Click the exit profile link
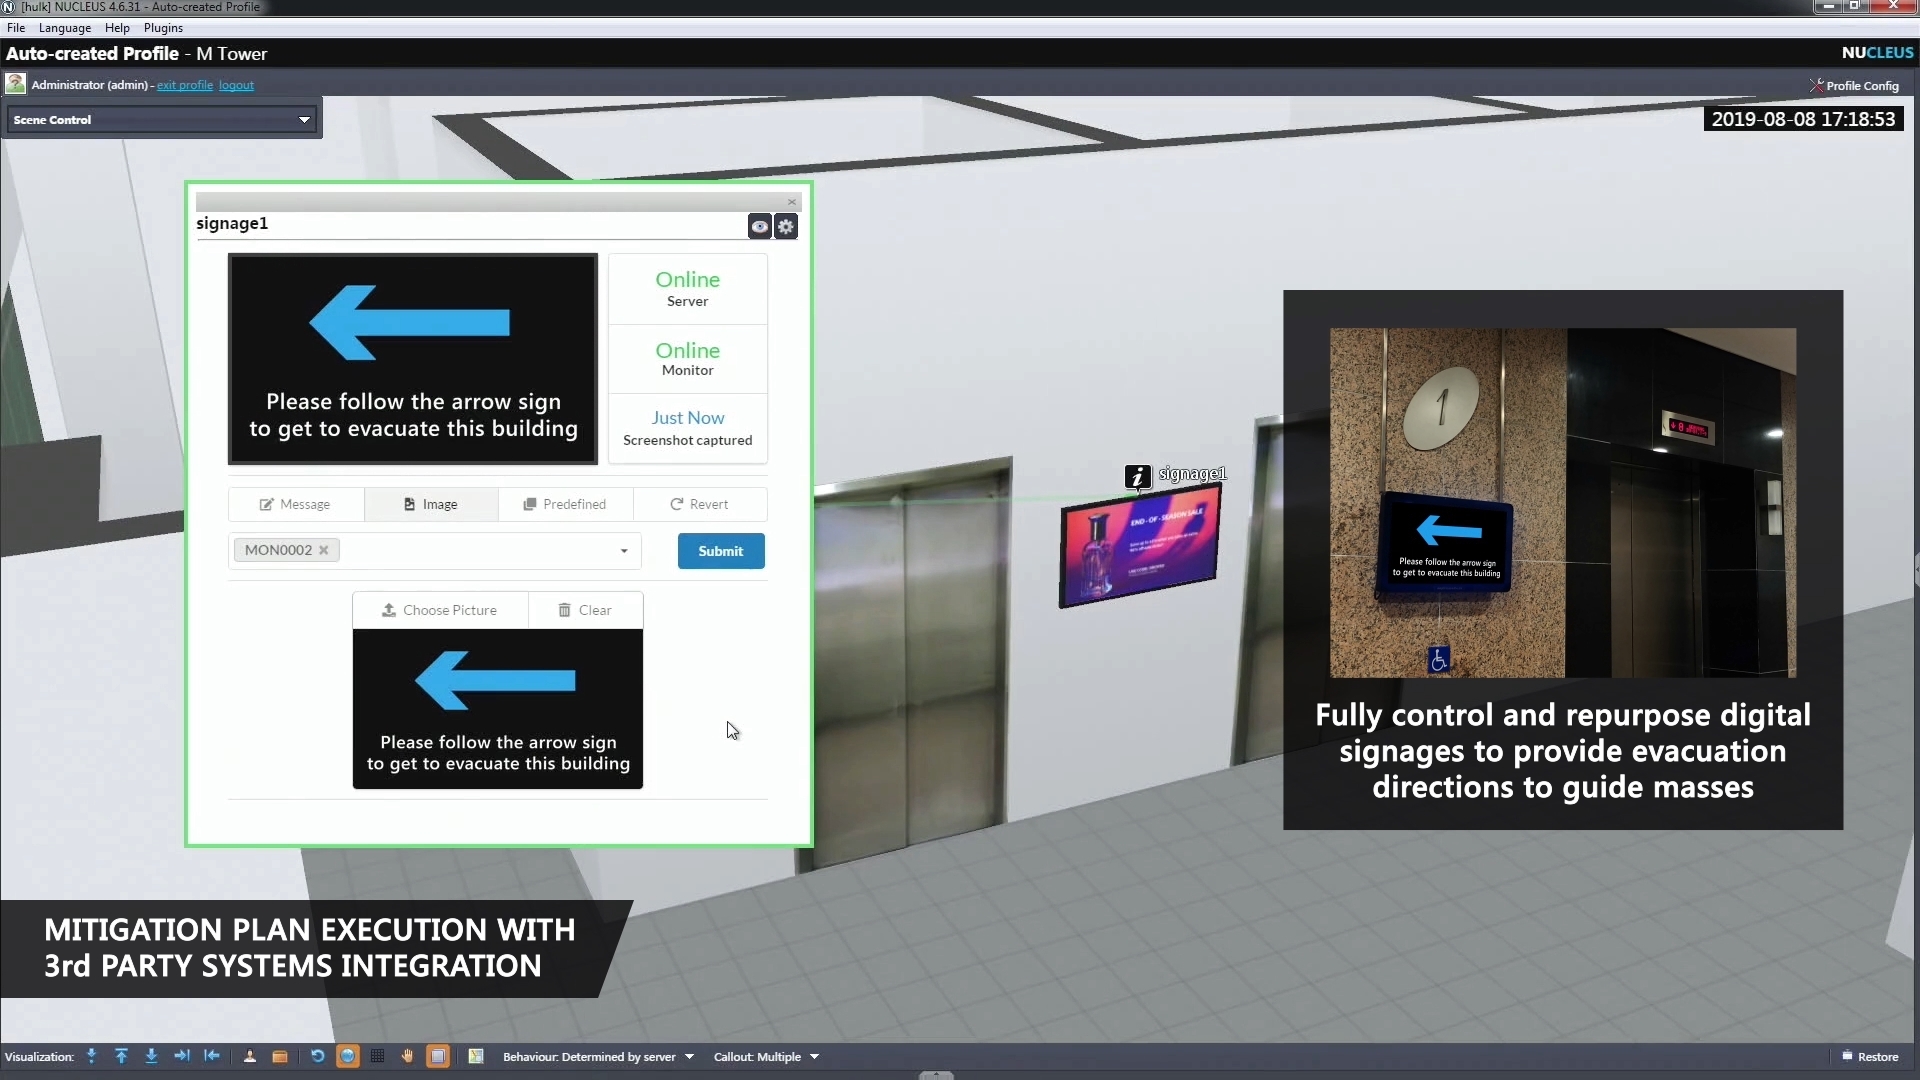1920x1080 pixels. coord(185,85)
